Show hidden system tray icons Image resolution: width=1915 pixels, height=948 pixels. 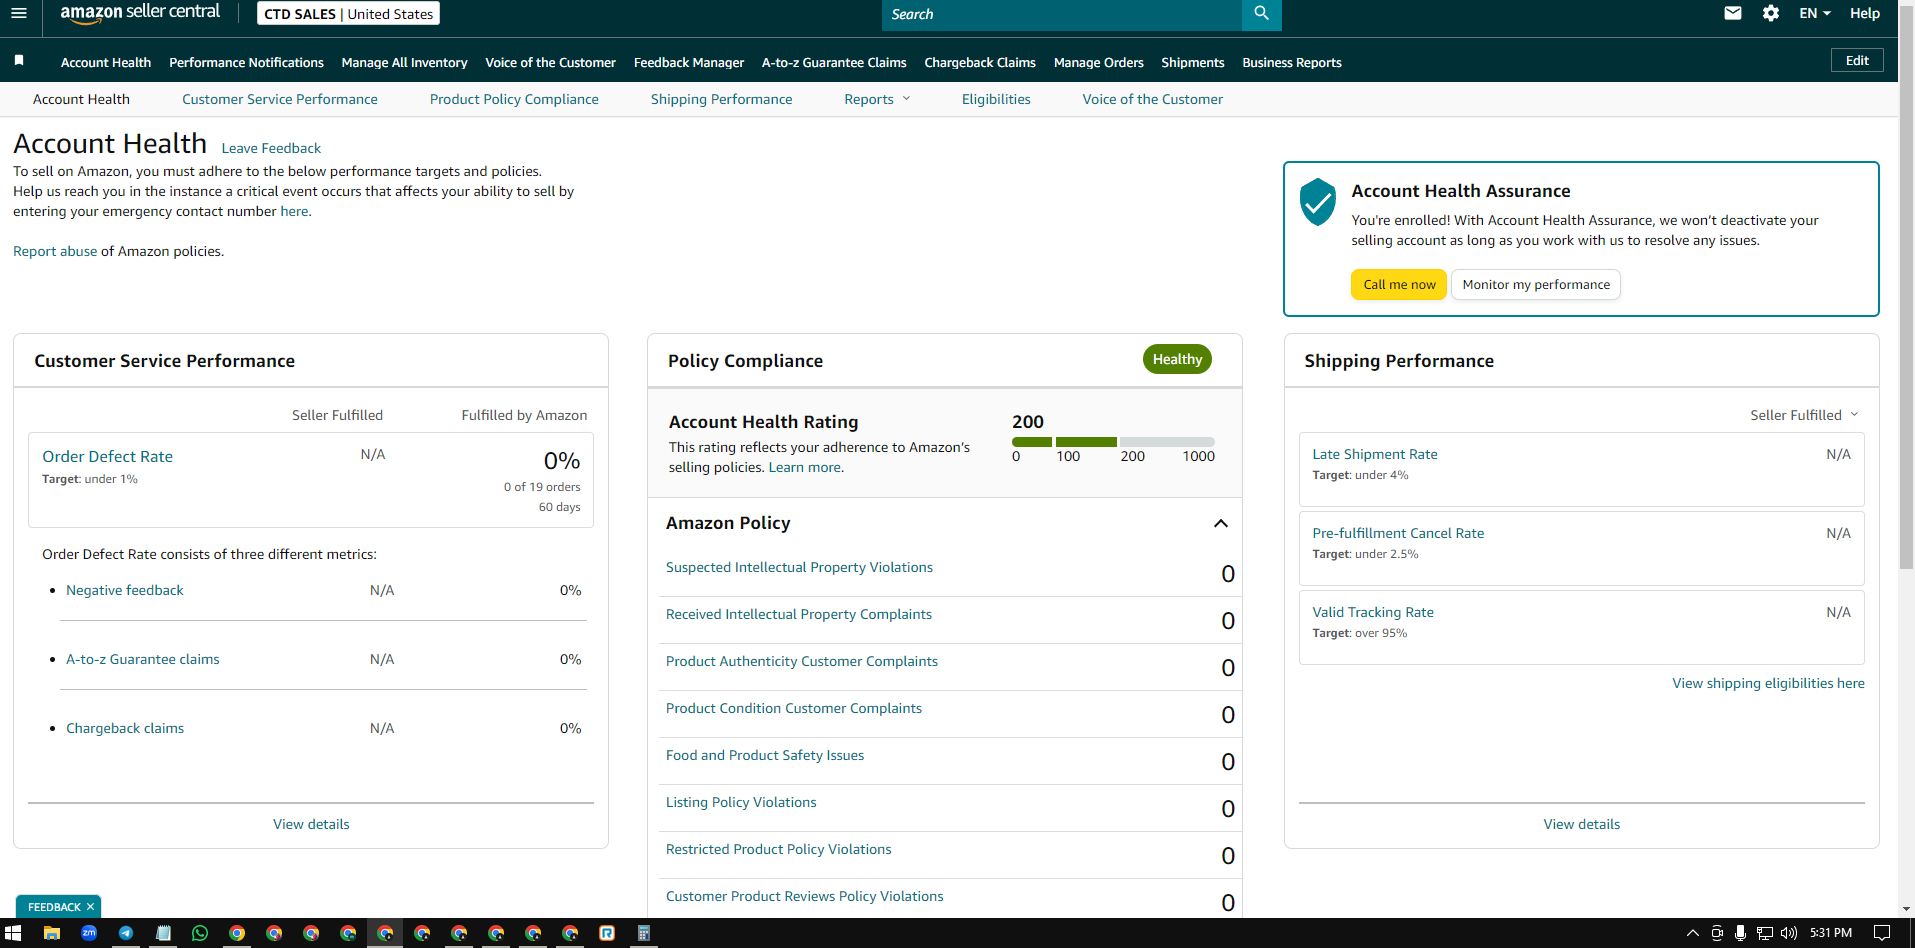coord(1693,933)
